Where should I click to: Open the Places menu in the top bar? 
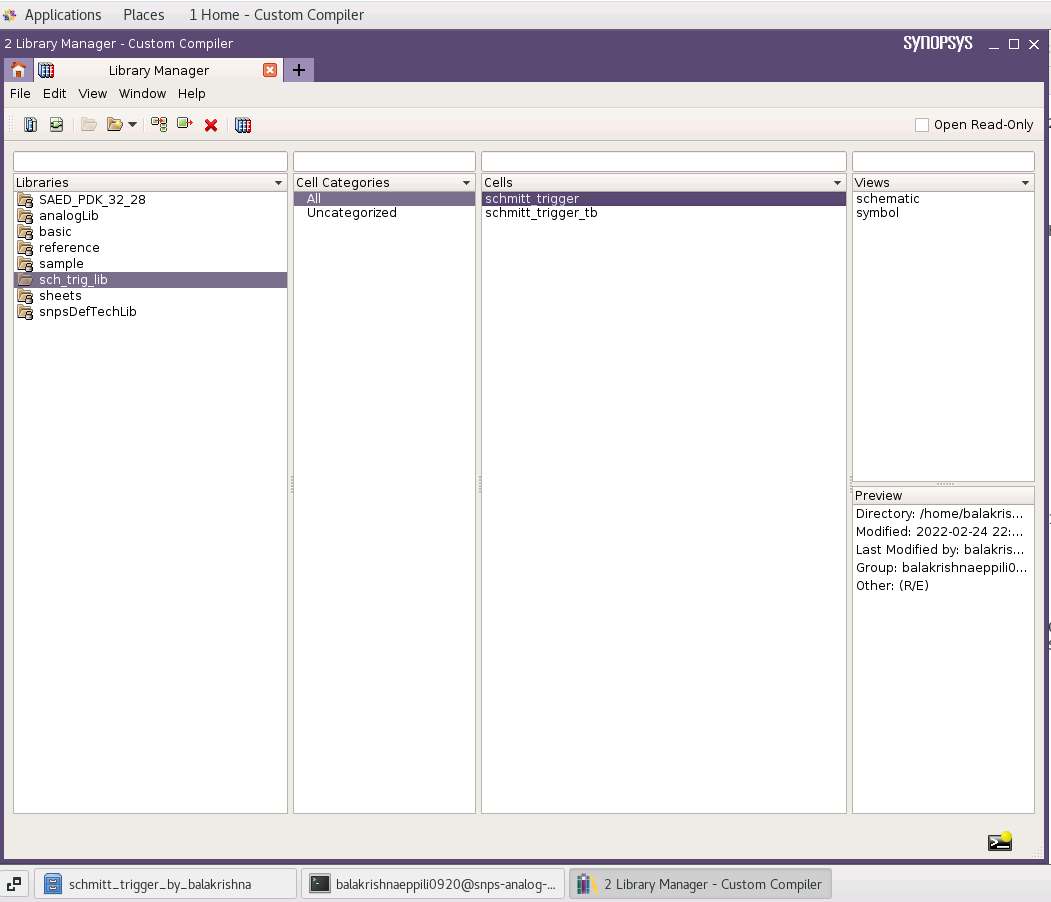pos(143,14)
